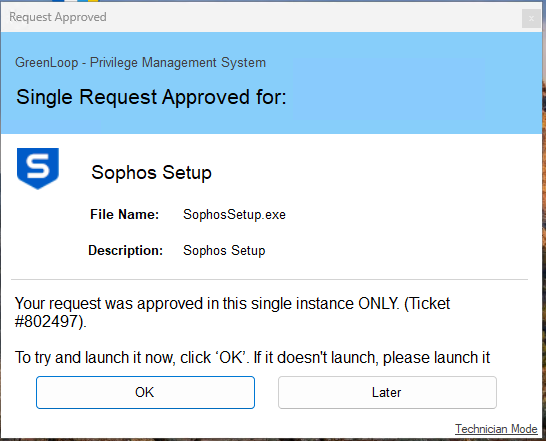This screenshot has height=441, width=546.
Task: Close the Request Approved dialog
Action: coord(531,18)
